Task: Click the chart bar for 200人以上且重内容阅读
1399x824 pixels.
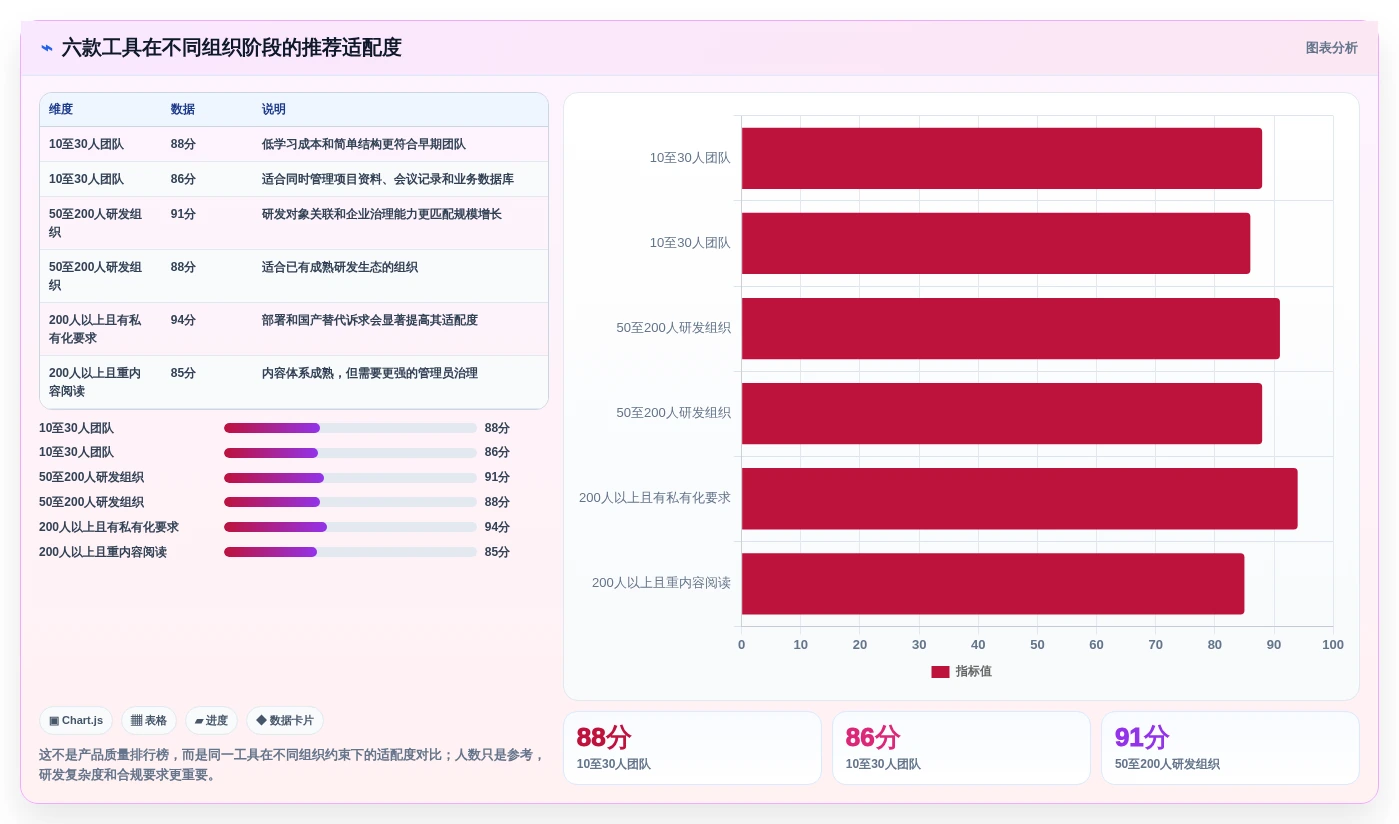Action: (993, 584)
